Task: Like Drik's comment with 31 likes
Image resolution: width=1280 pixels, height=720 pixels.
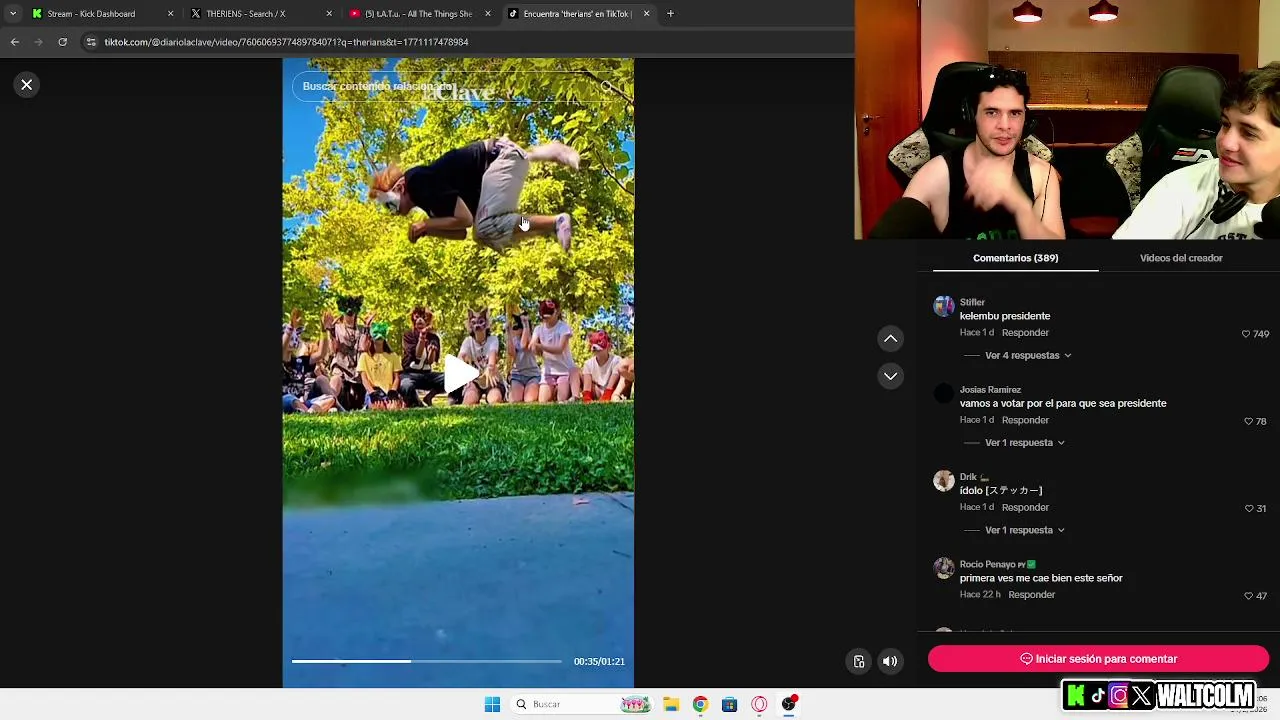Action: coord(1248,509)
